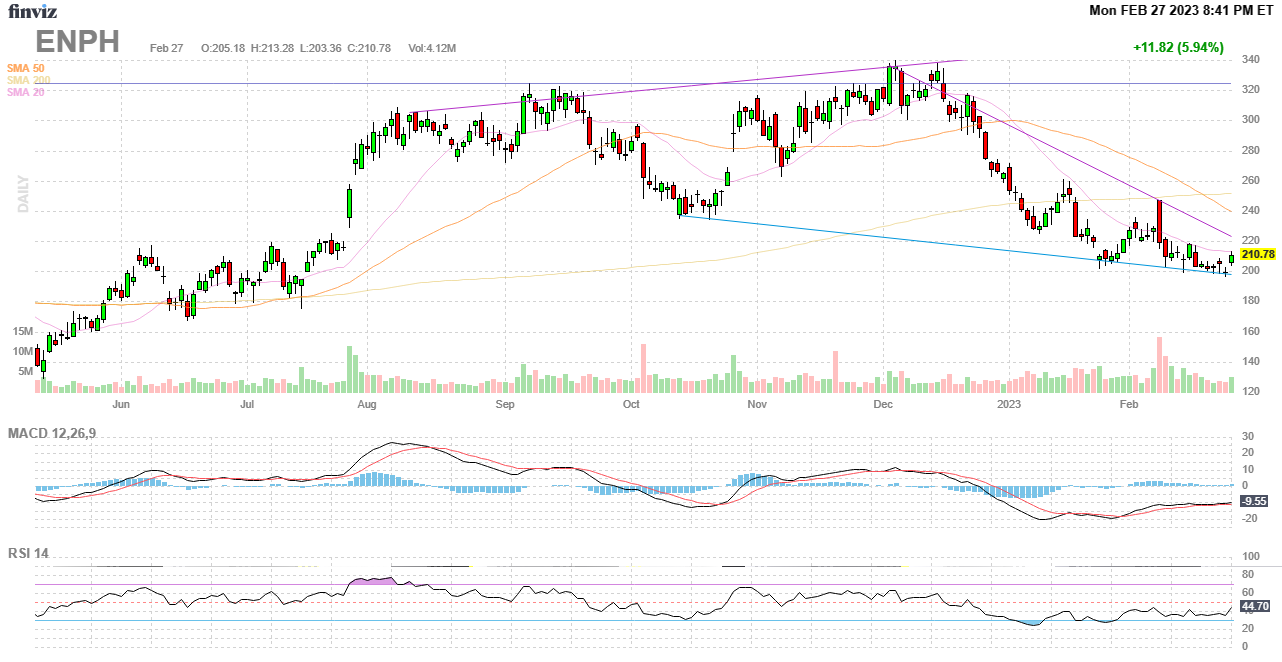
Task: Click the Aug label on the time axis
Action: 366,405
